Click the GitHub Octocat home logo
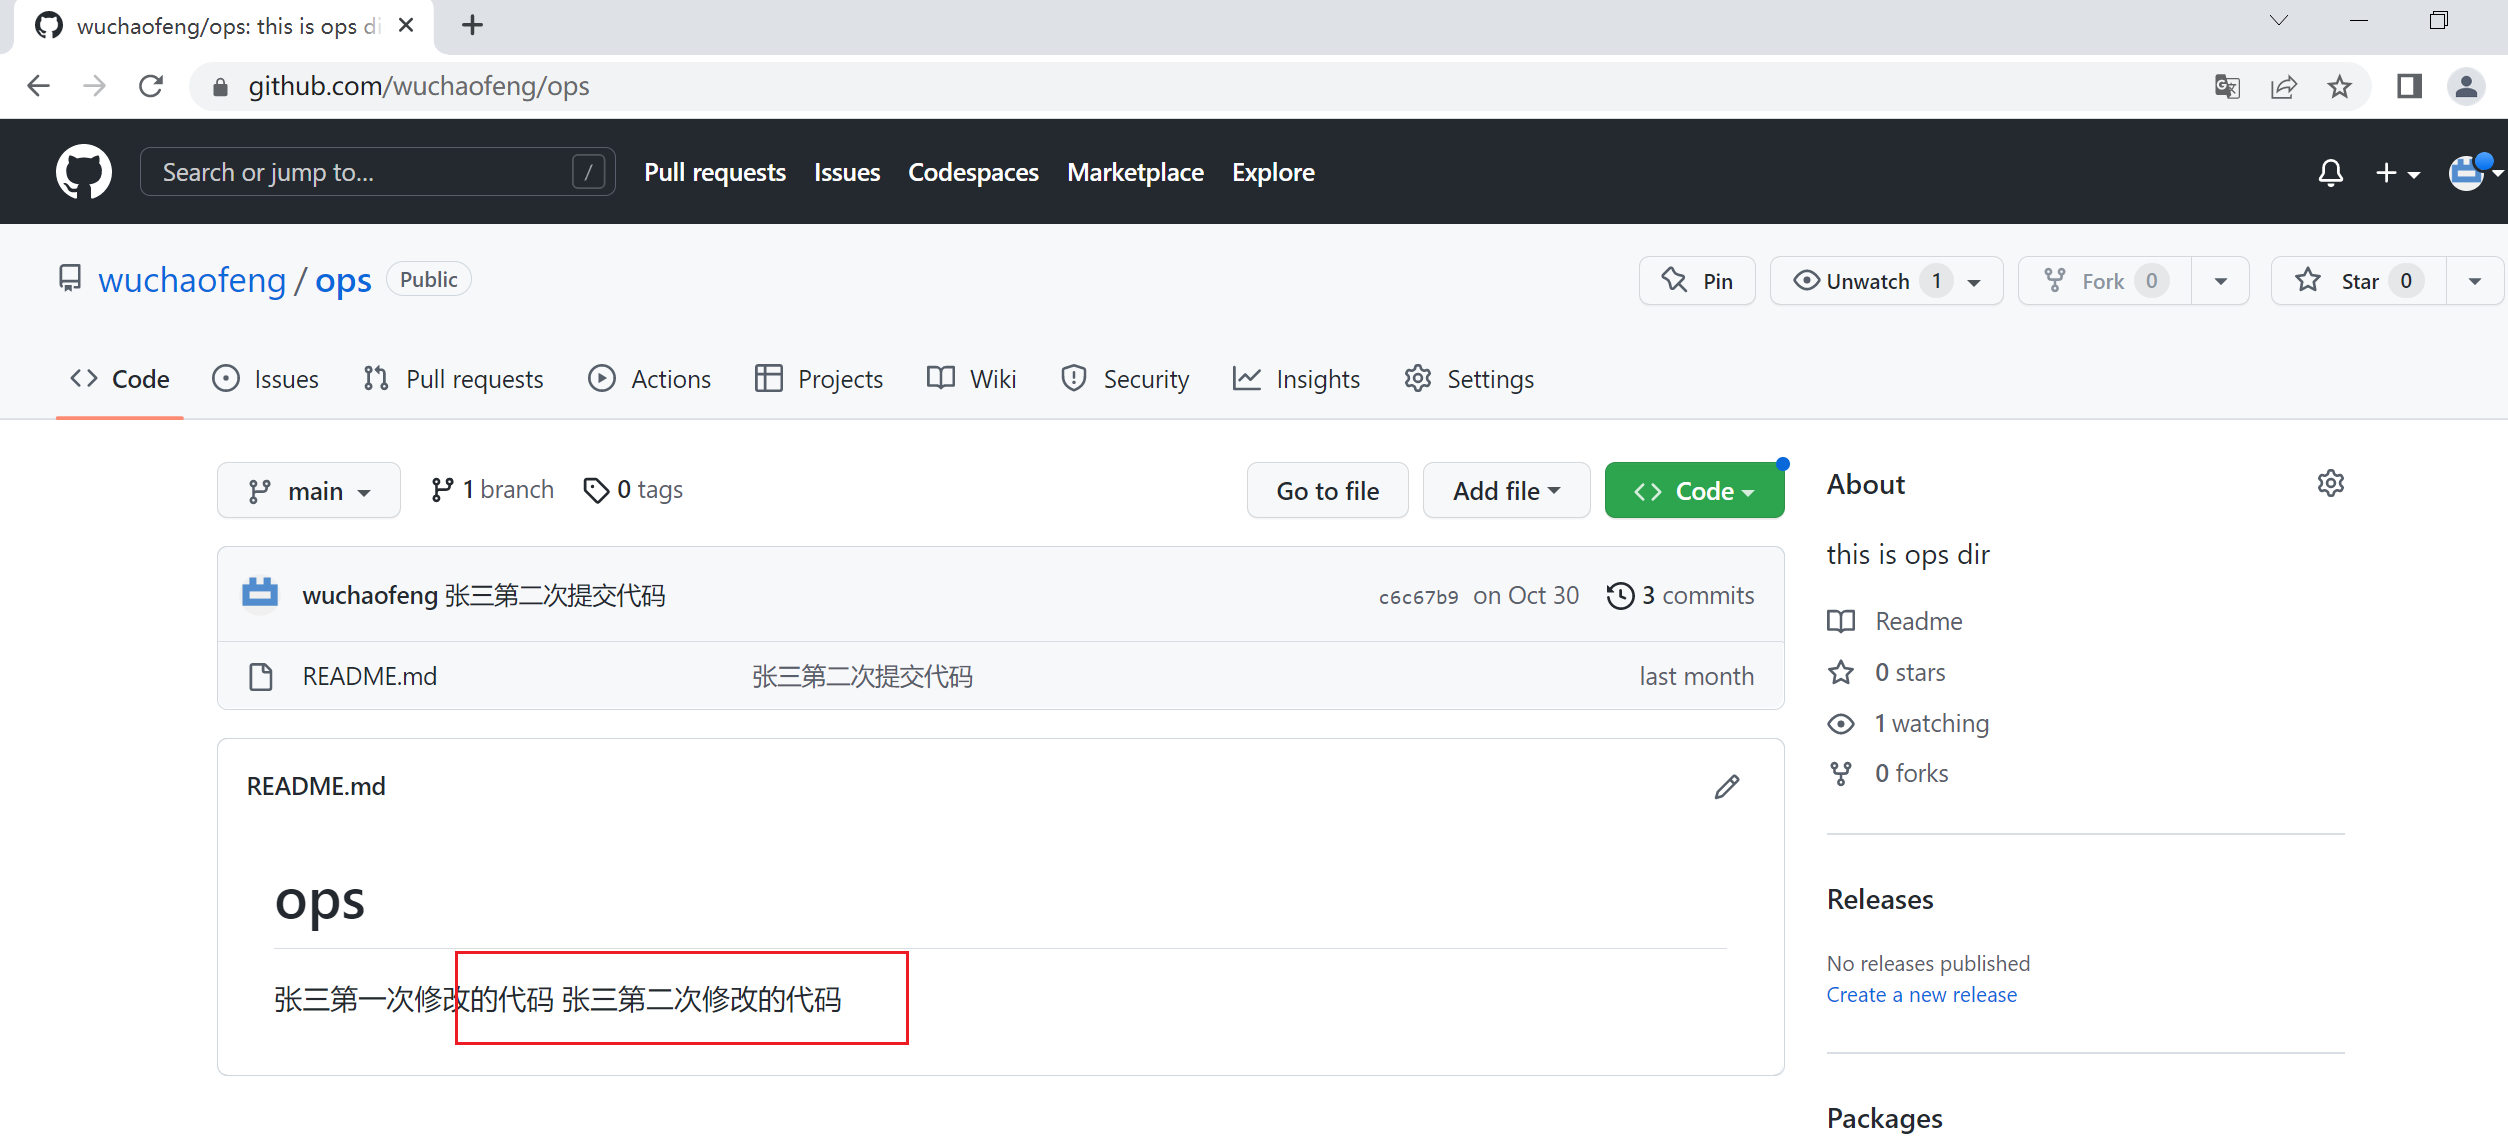Screen dimensions: 2508x1141 pos(84,172)
